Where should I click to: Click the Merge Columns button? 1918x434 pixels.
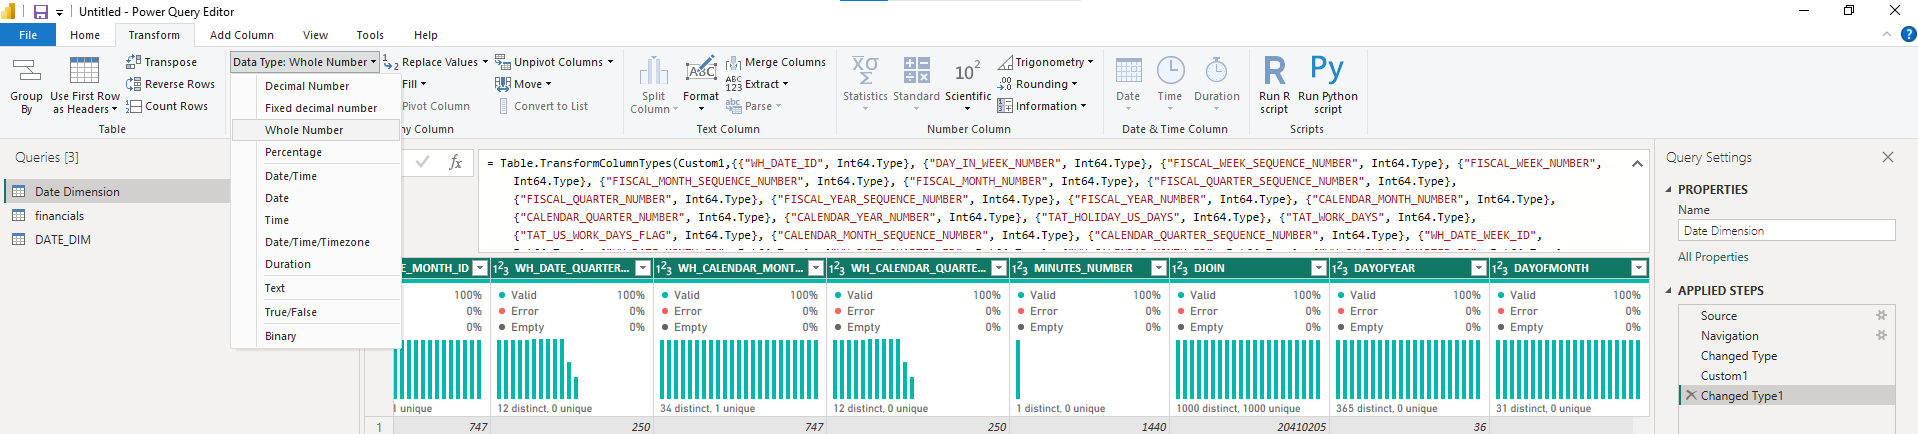(776, 62)
